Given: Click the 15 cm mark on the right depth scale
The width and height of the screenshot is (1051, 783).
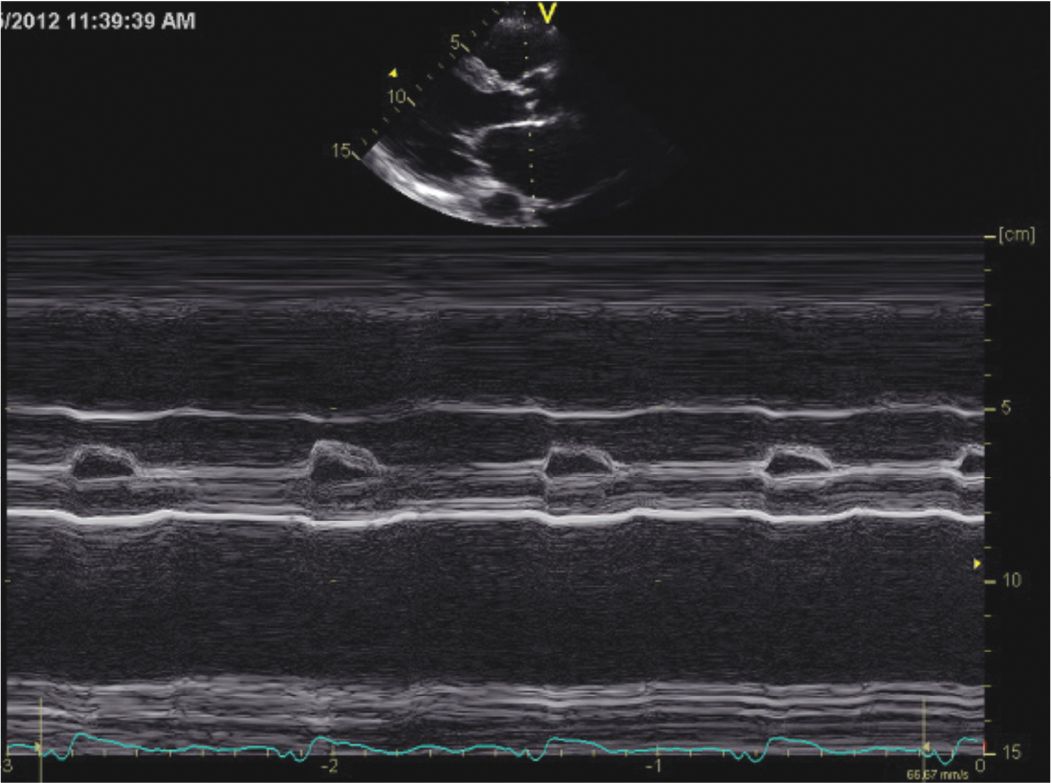Looking at the screenshot, I should click(1009, 752).
